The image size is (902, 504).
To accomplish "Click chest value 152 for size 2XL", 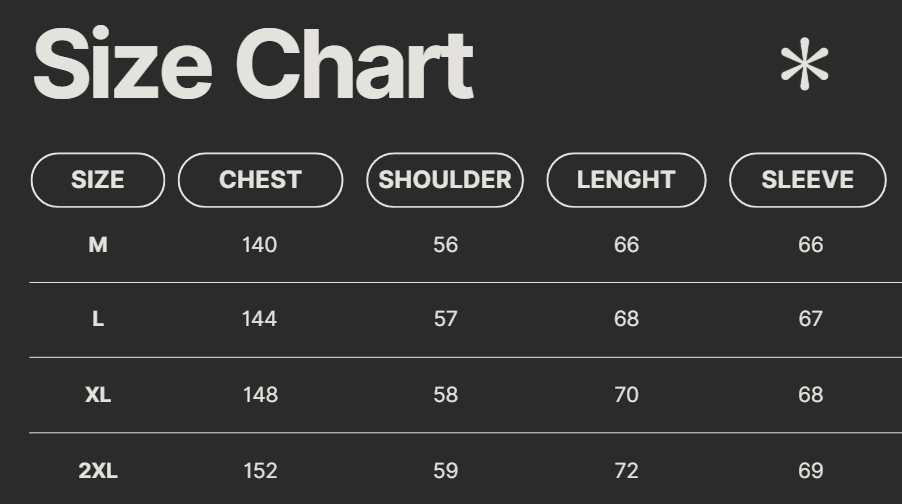I will 260,470.
